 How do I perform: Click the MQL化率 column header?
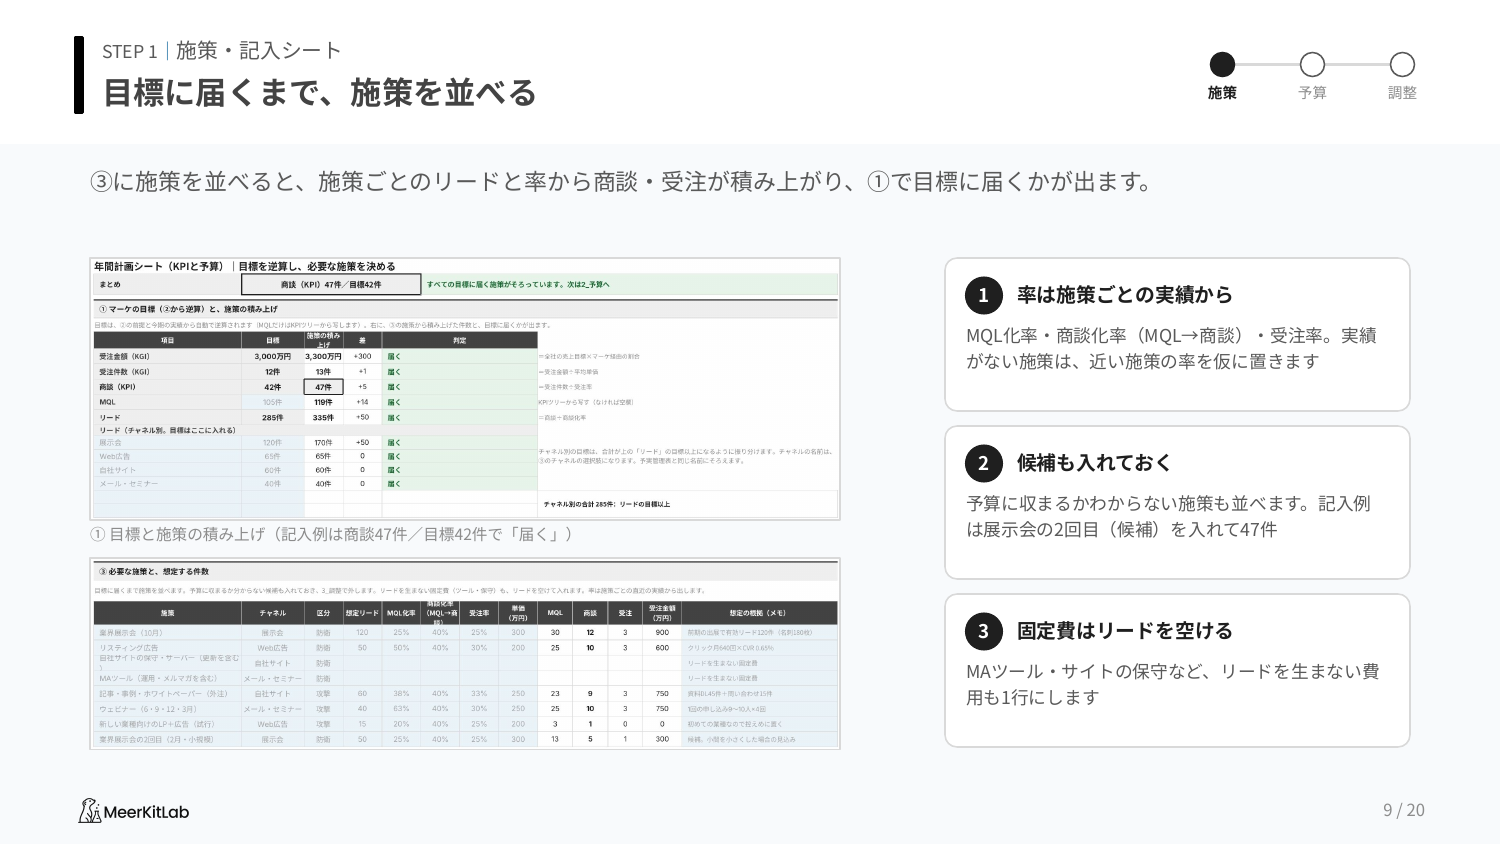click(x=401, y=613)
